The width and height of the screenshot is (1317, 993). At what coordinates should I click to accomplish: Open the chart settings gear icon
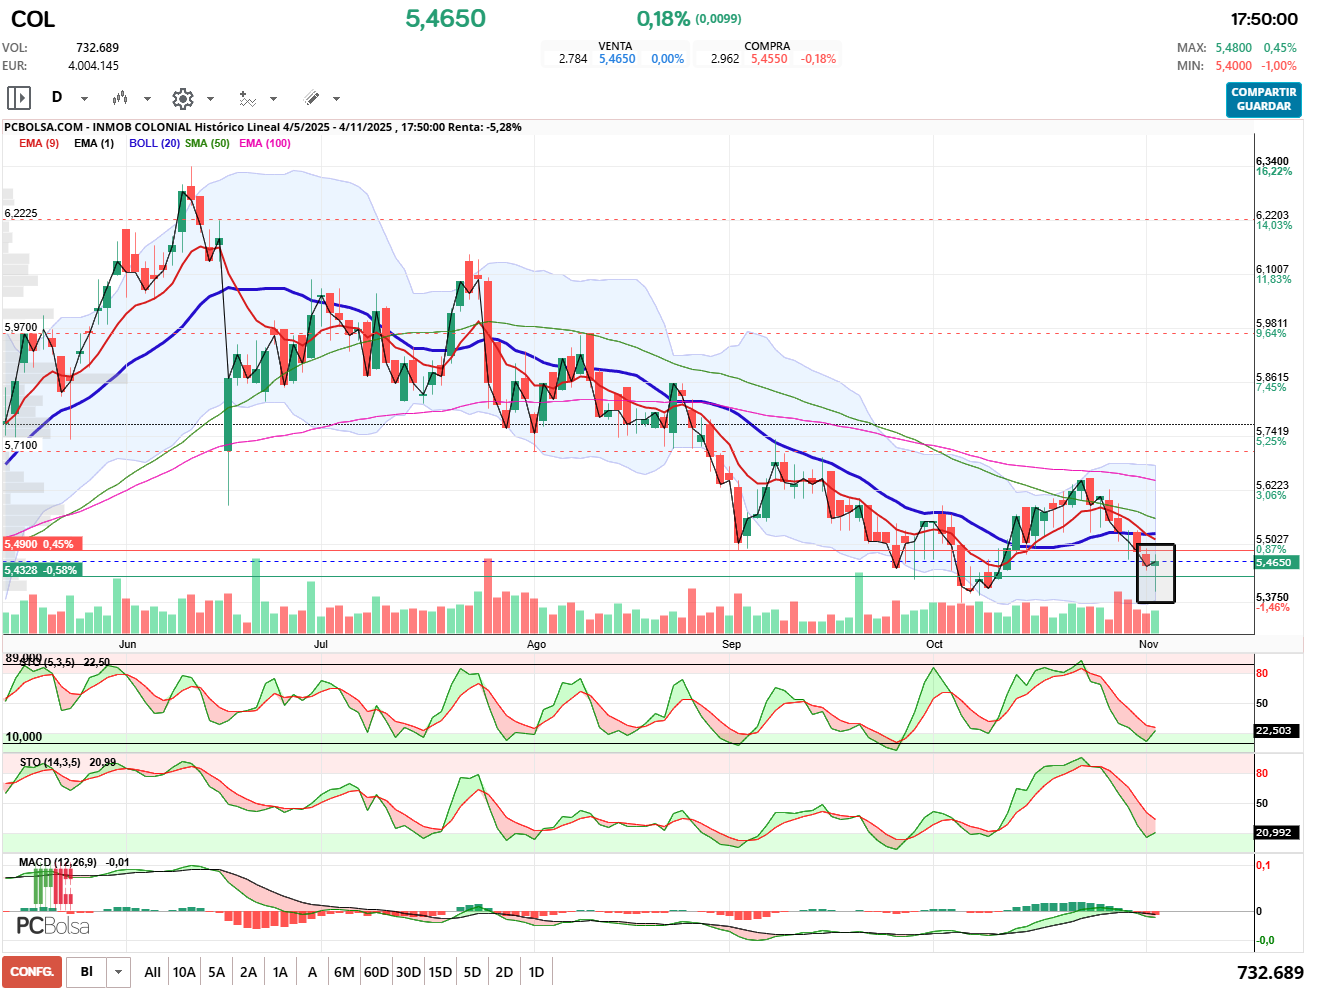pyautogui.click(x=182, y=98)
